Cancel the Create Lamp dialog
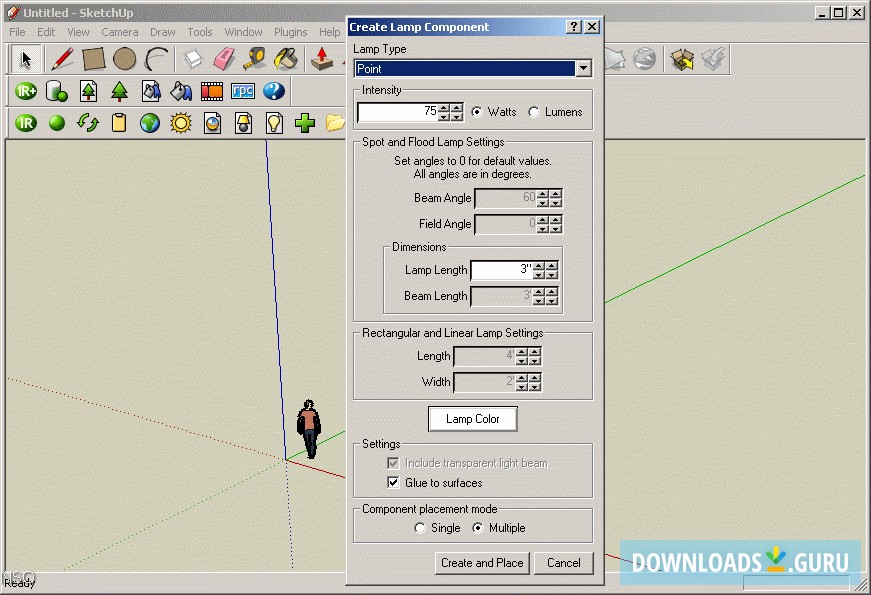This screenshot has height=595, width=871. (564, 563)
